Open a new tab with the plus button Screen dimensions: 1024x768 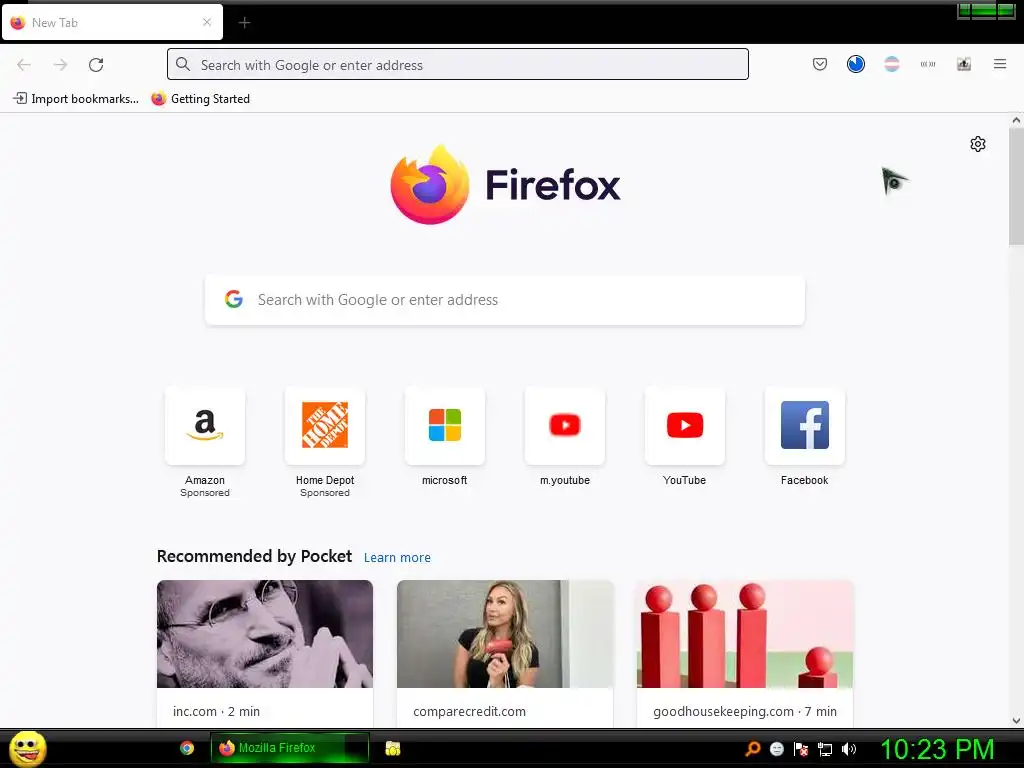pyautogui.click(x=244, y=23)
